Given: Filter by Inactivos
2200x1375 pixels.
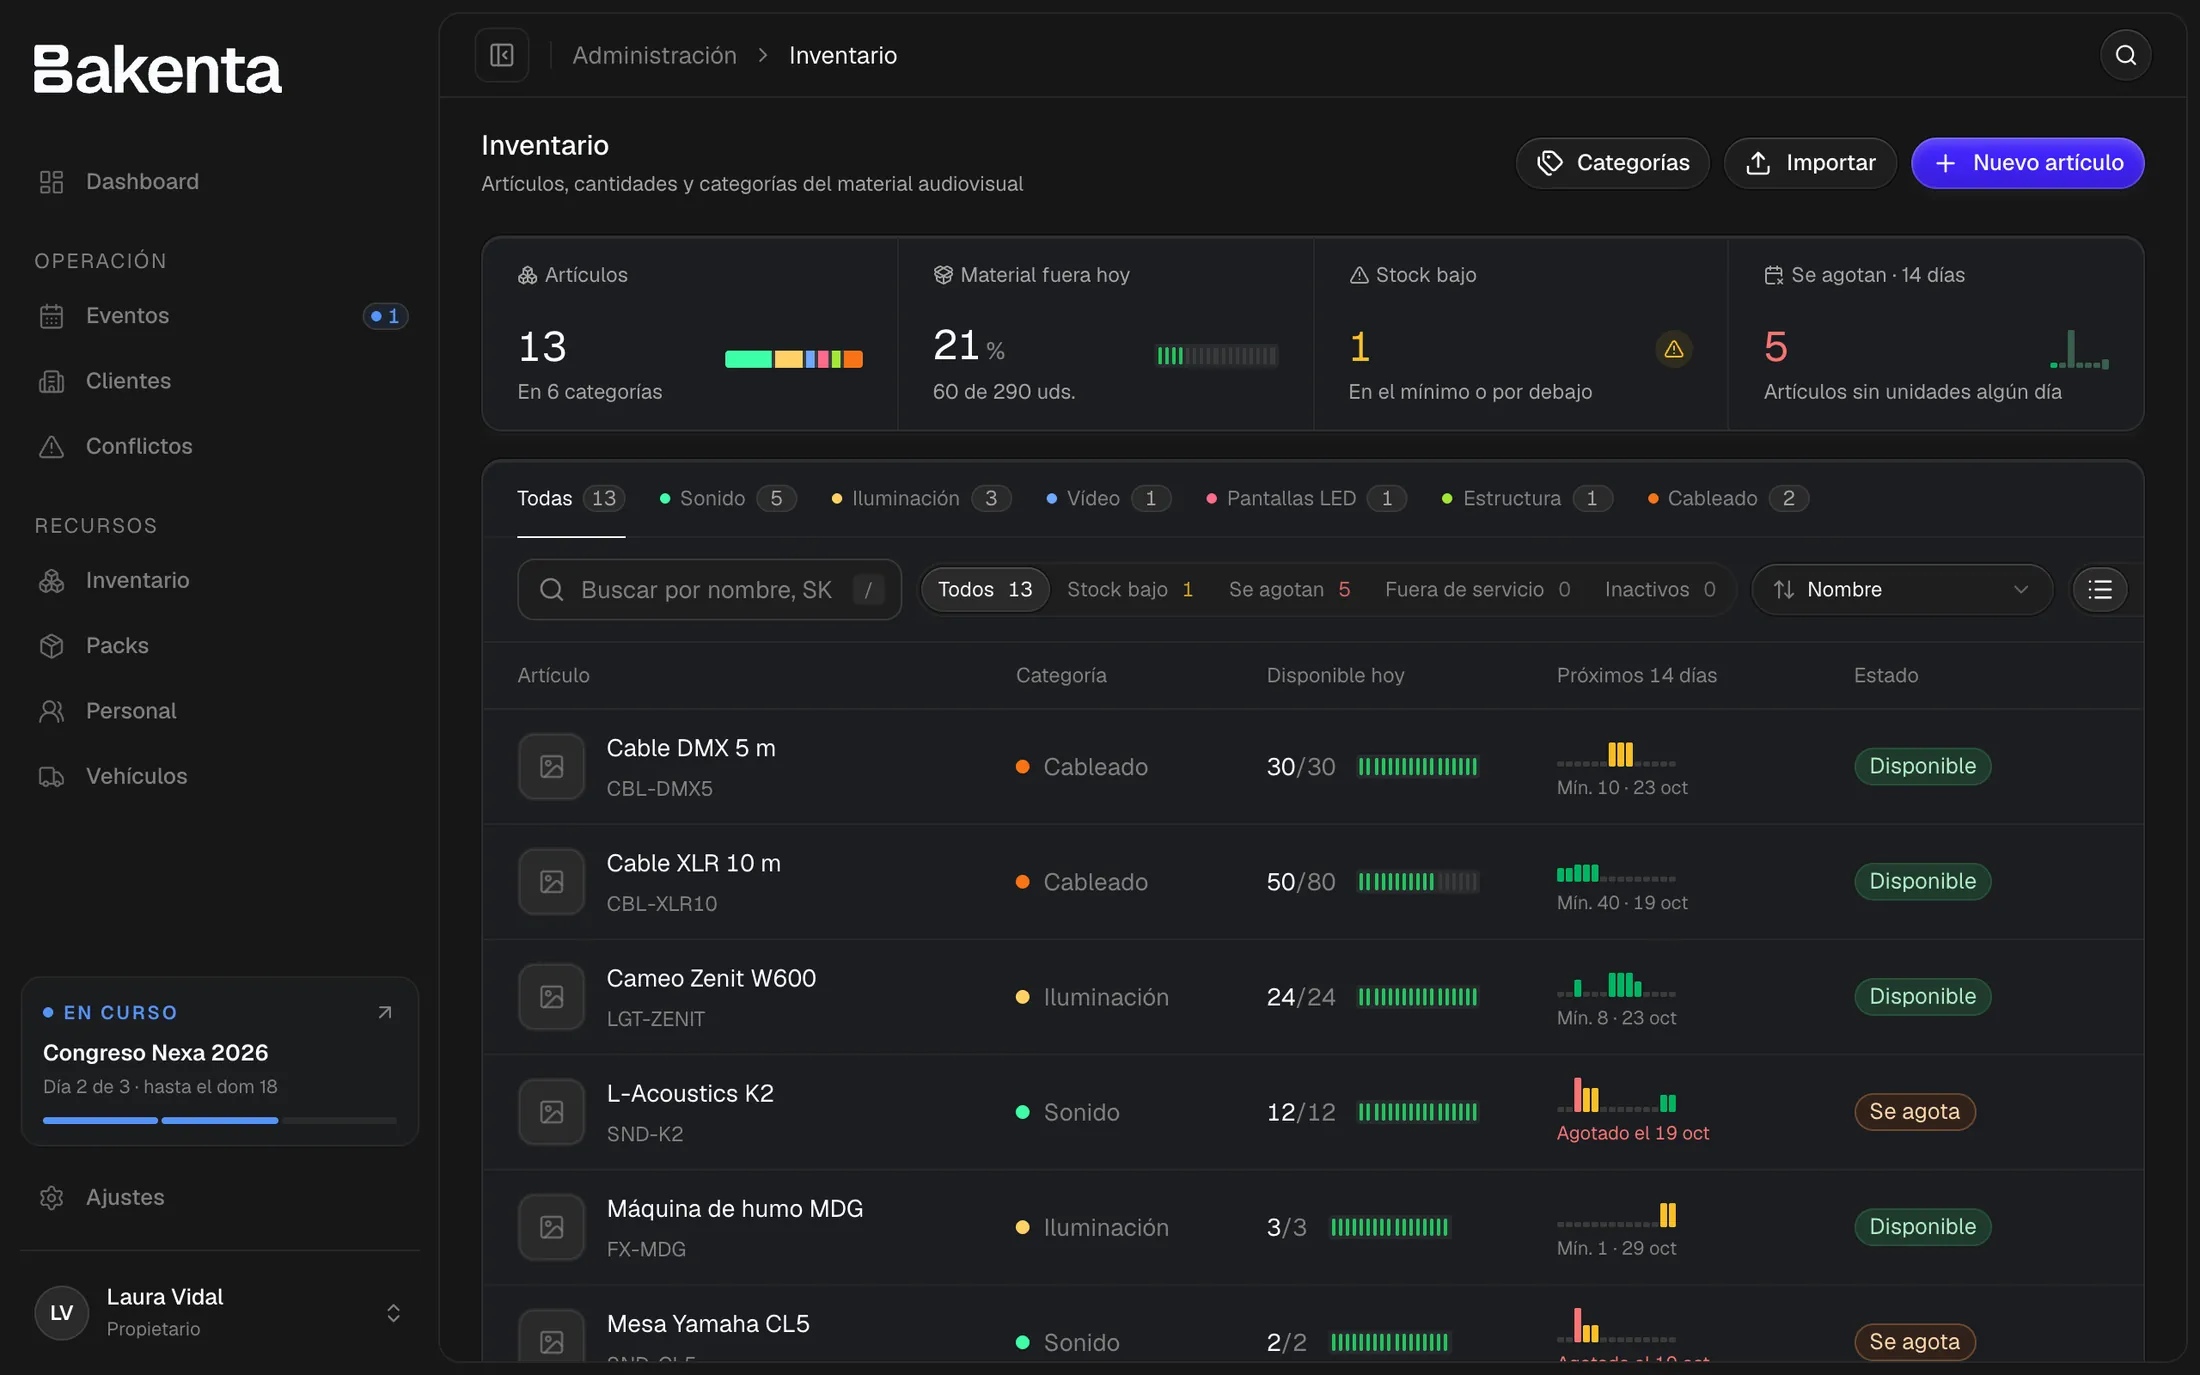Looking at the screenshot, I should [1660, 589].
